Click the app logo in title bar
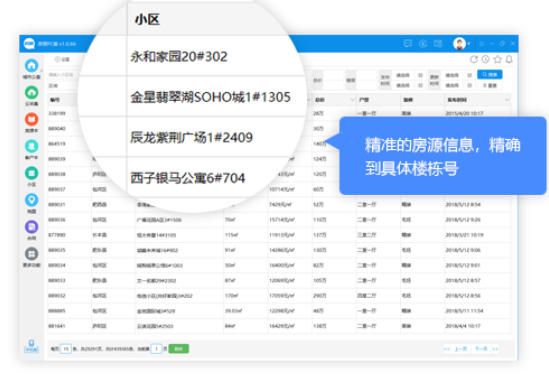 pos(29,44)
